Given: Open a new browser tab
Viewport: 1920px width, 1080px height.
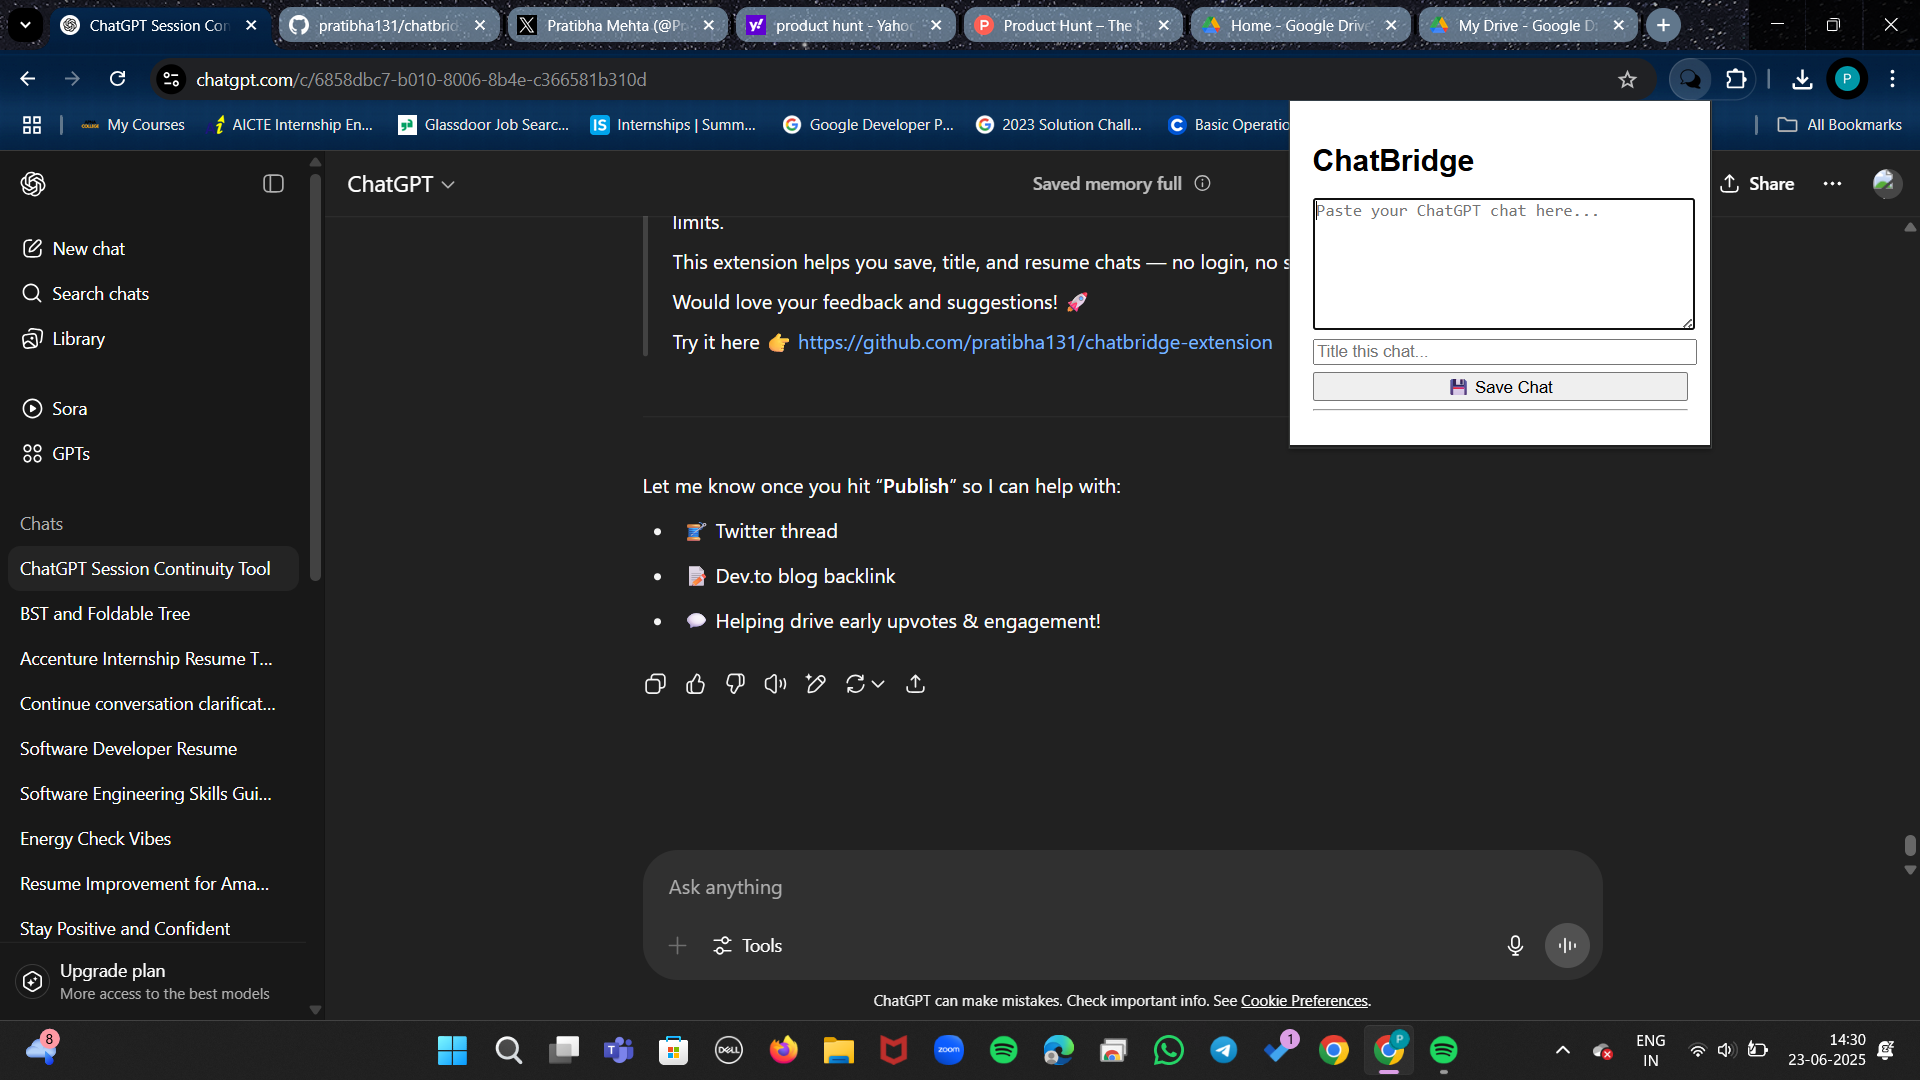Looking at the screenshot, I should (x=1663, y=25).
